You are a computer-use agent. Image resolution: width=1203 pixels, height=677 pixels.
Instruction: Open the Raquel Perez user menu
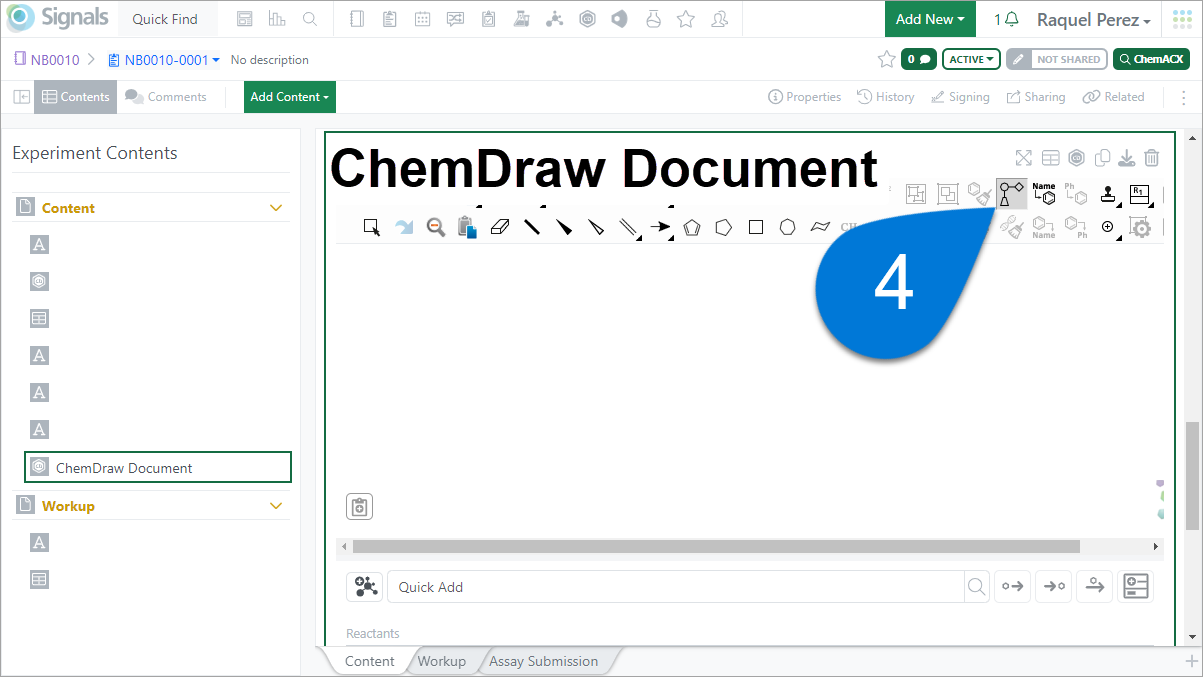(x=1093, y=20)
